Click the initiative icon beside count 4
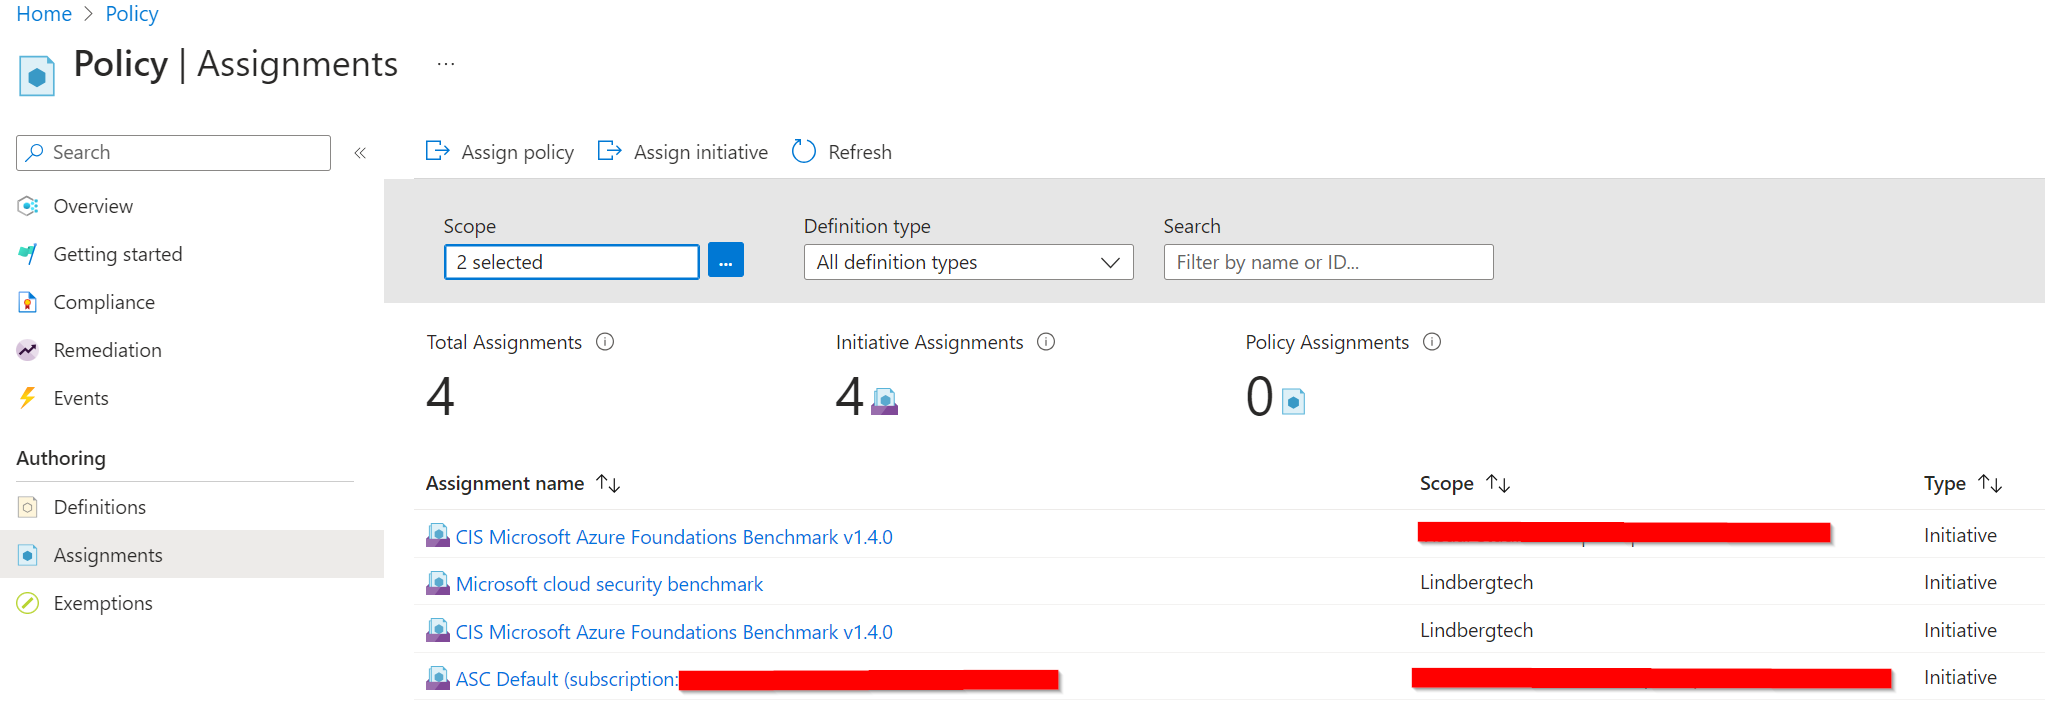 click(x=885, y=401)
